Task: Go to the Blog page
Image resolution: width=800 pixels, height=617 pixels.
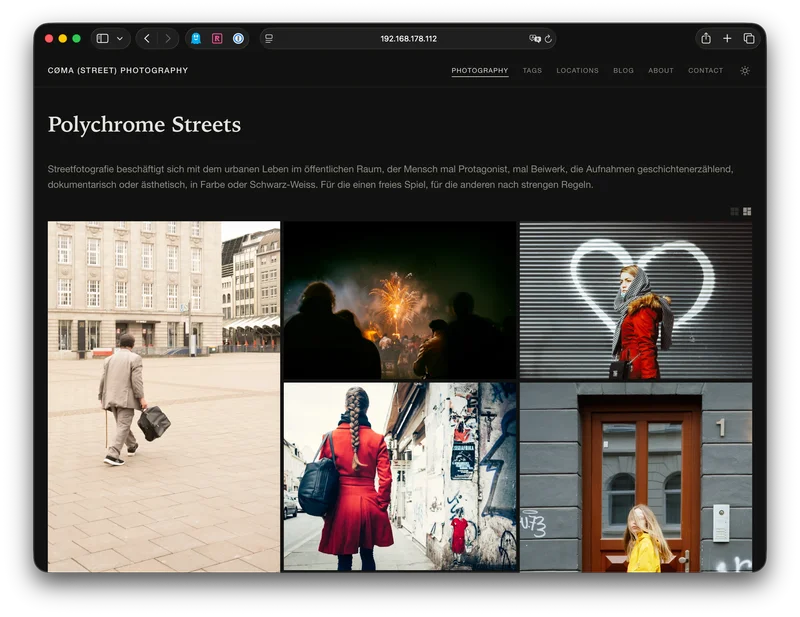Action: pos(623,71)
